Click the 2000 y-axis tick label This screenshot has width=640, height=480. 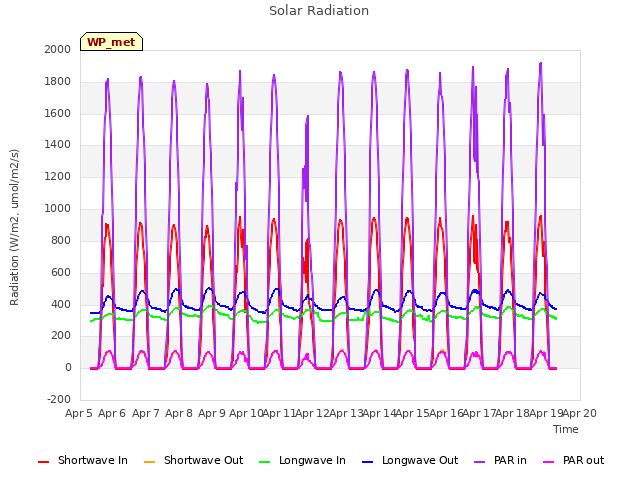[x=58, y=49]
